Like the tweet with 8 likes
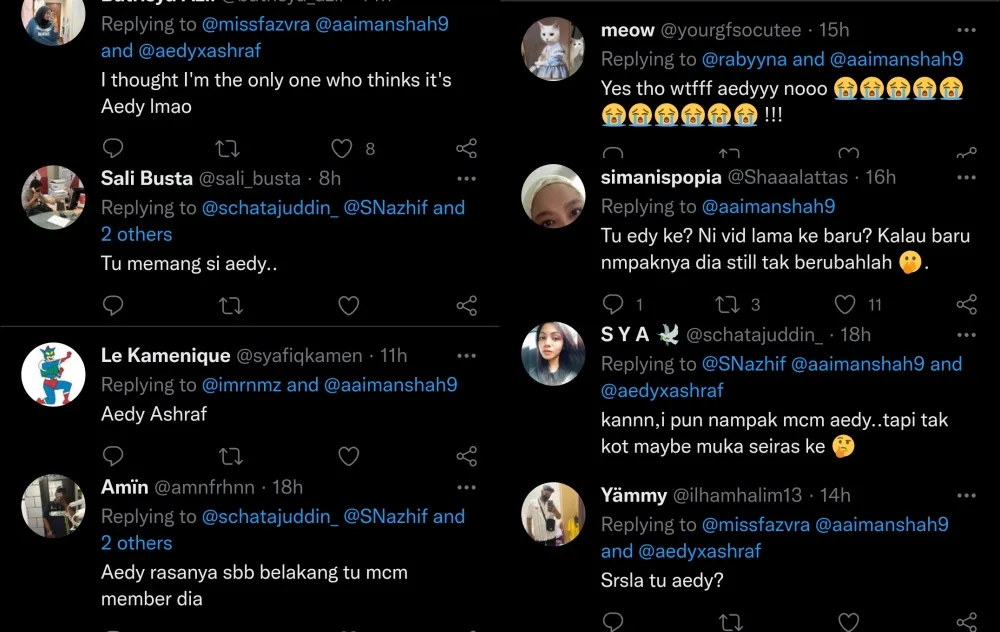The image size is (1000, 632). click(343, 149)
